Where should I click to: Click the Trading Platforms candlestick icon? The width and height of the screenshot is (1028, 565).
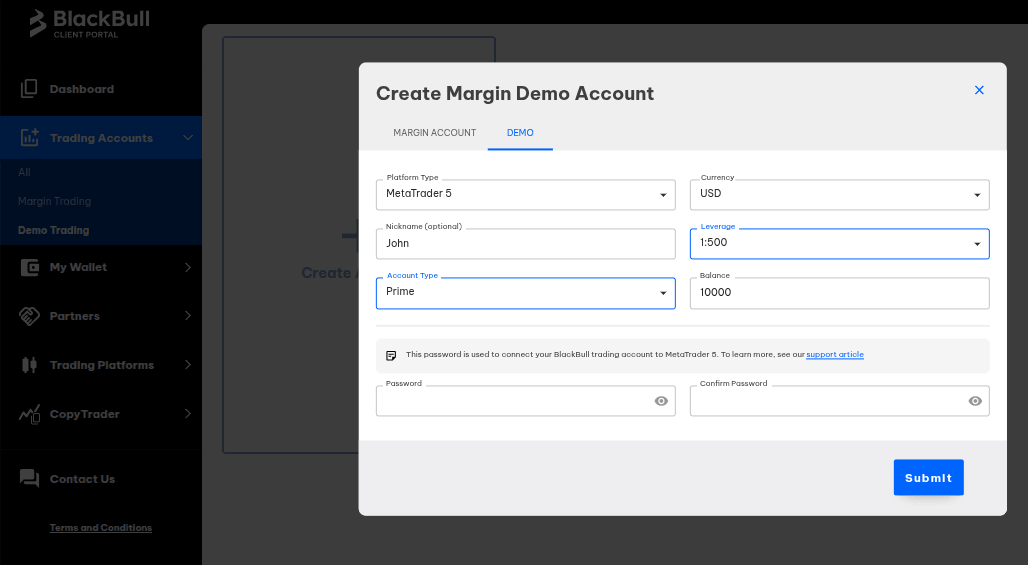point(30,365)
